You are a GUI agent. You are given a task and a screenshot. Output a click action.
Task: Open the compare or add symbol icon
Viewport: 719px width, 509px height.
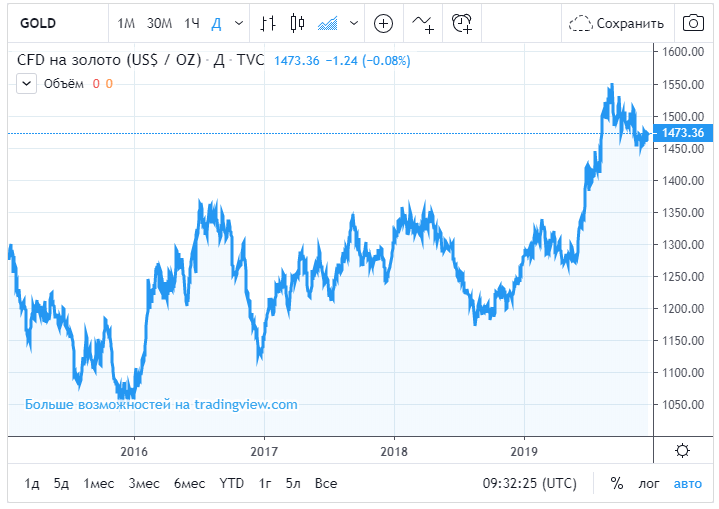(x=383, y=23)
